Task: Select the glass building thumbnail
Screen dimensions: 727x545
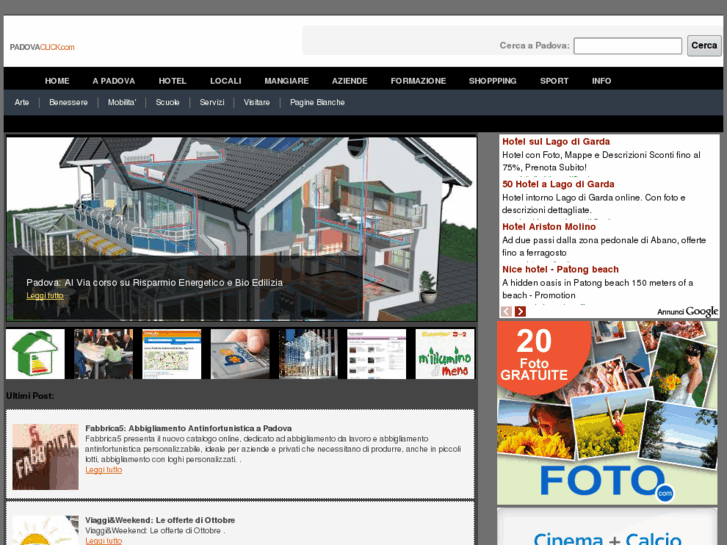Action: 308,354
